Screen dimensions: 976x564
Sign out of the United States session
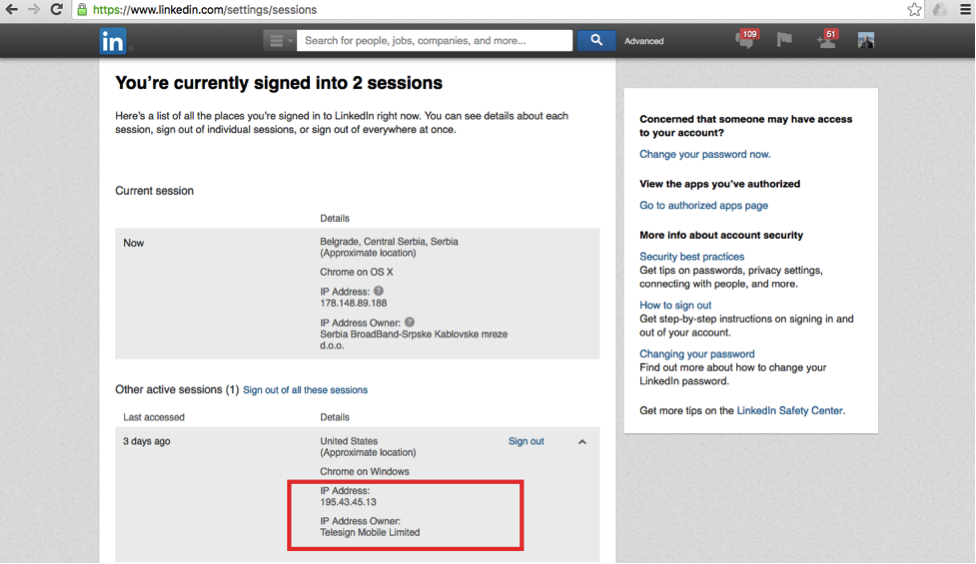coord(526,441)
